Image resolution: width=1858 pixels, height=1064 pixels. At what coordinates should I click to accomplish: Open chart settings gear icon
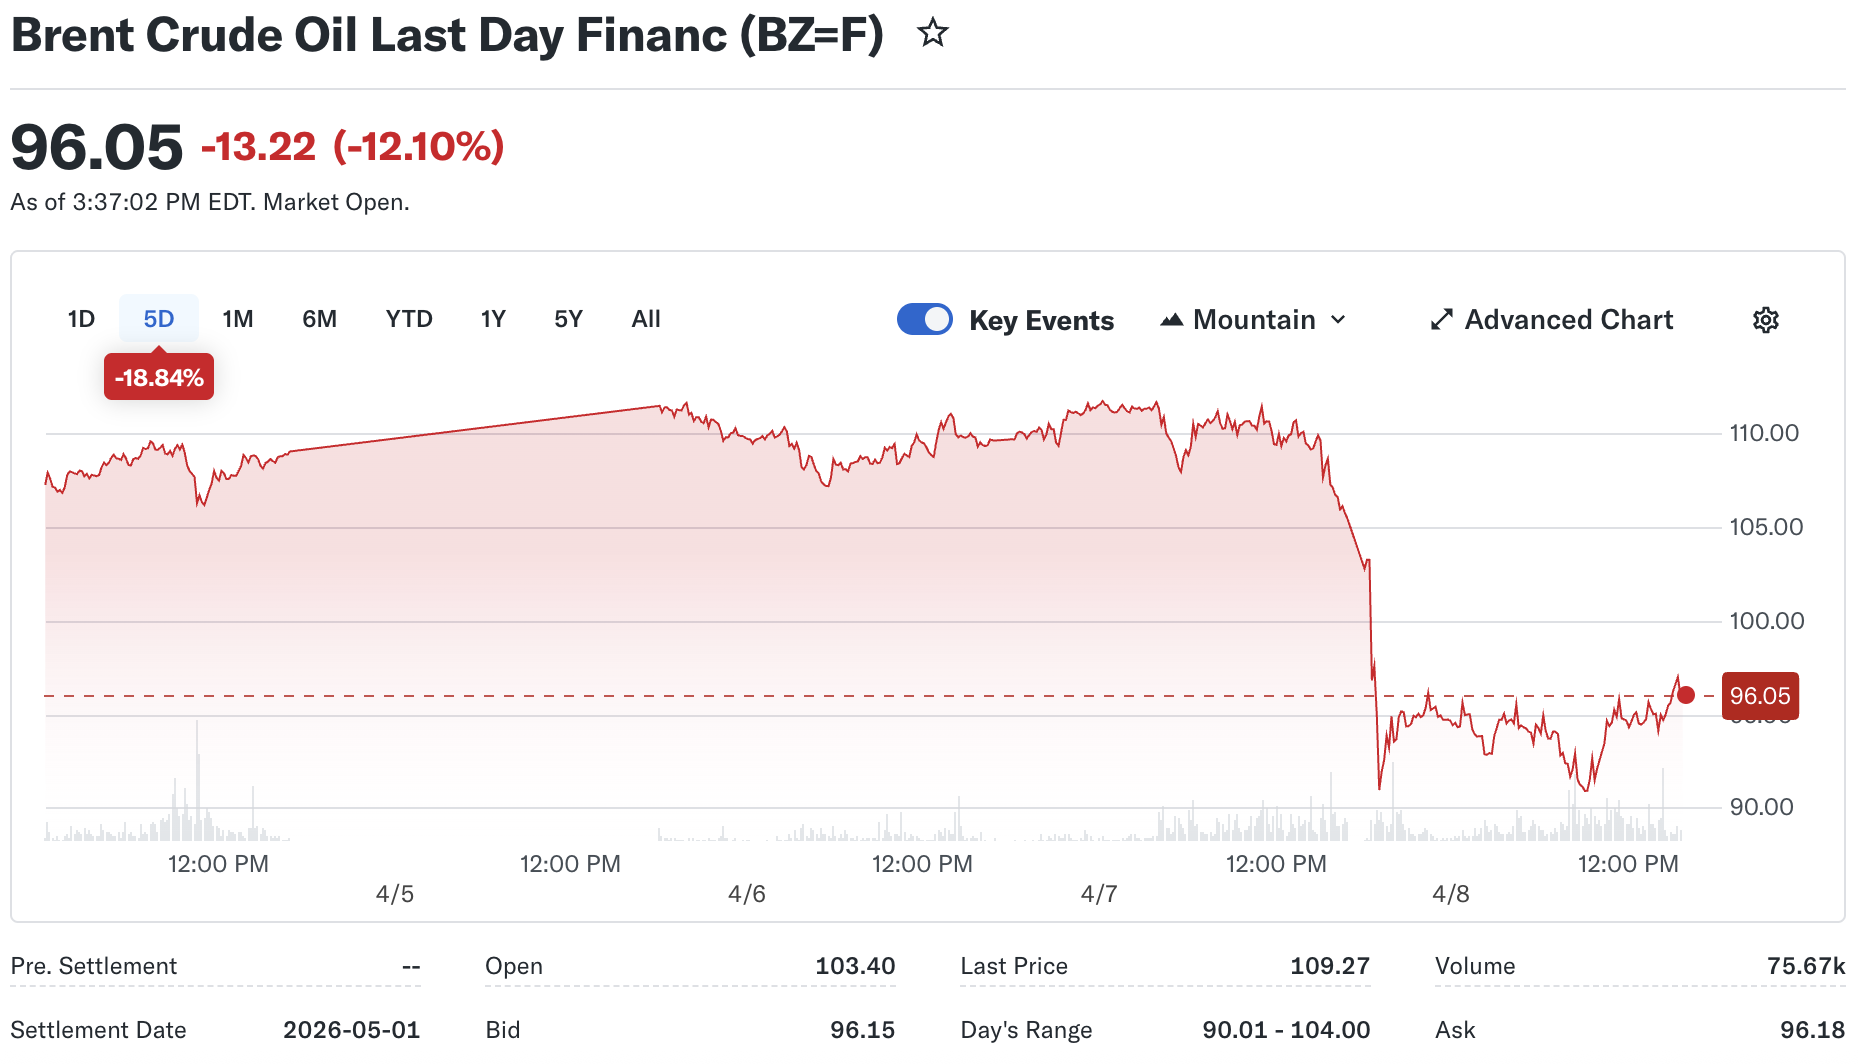coord(1765,320)
